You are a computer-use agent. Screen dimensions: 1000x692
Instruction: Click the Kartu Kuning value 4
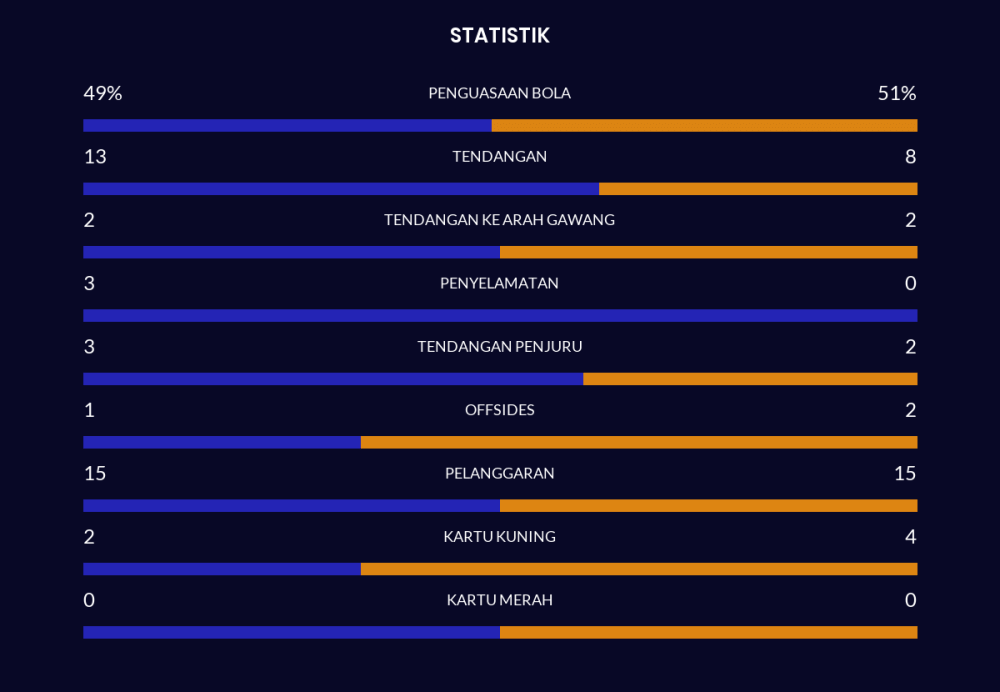tap(910, 537)
